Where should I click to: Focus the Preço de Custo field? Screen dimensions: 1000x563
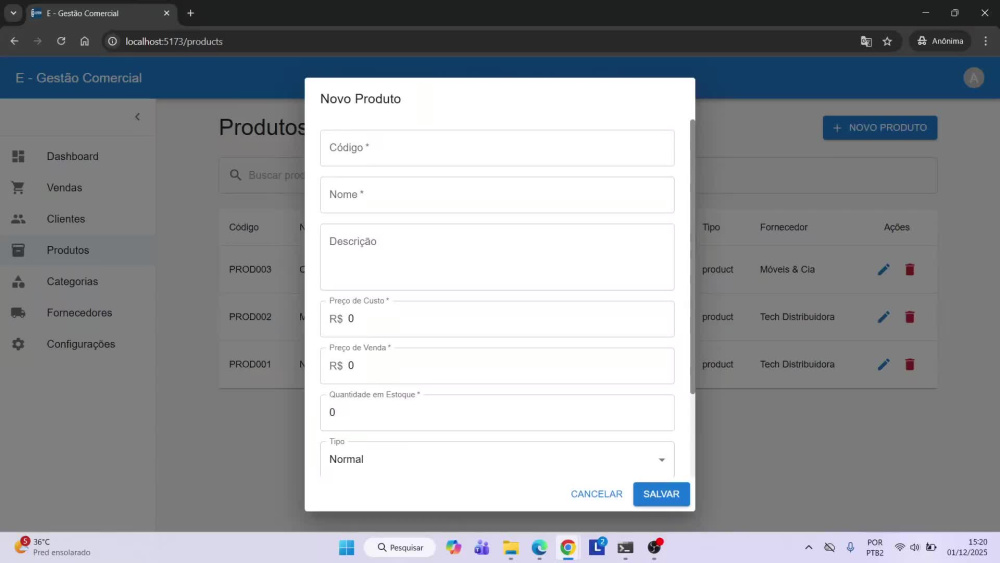pos(497,319)
